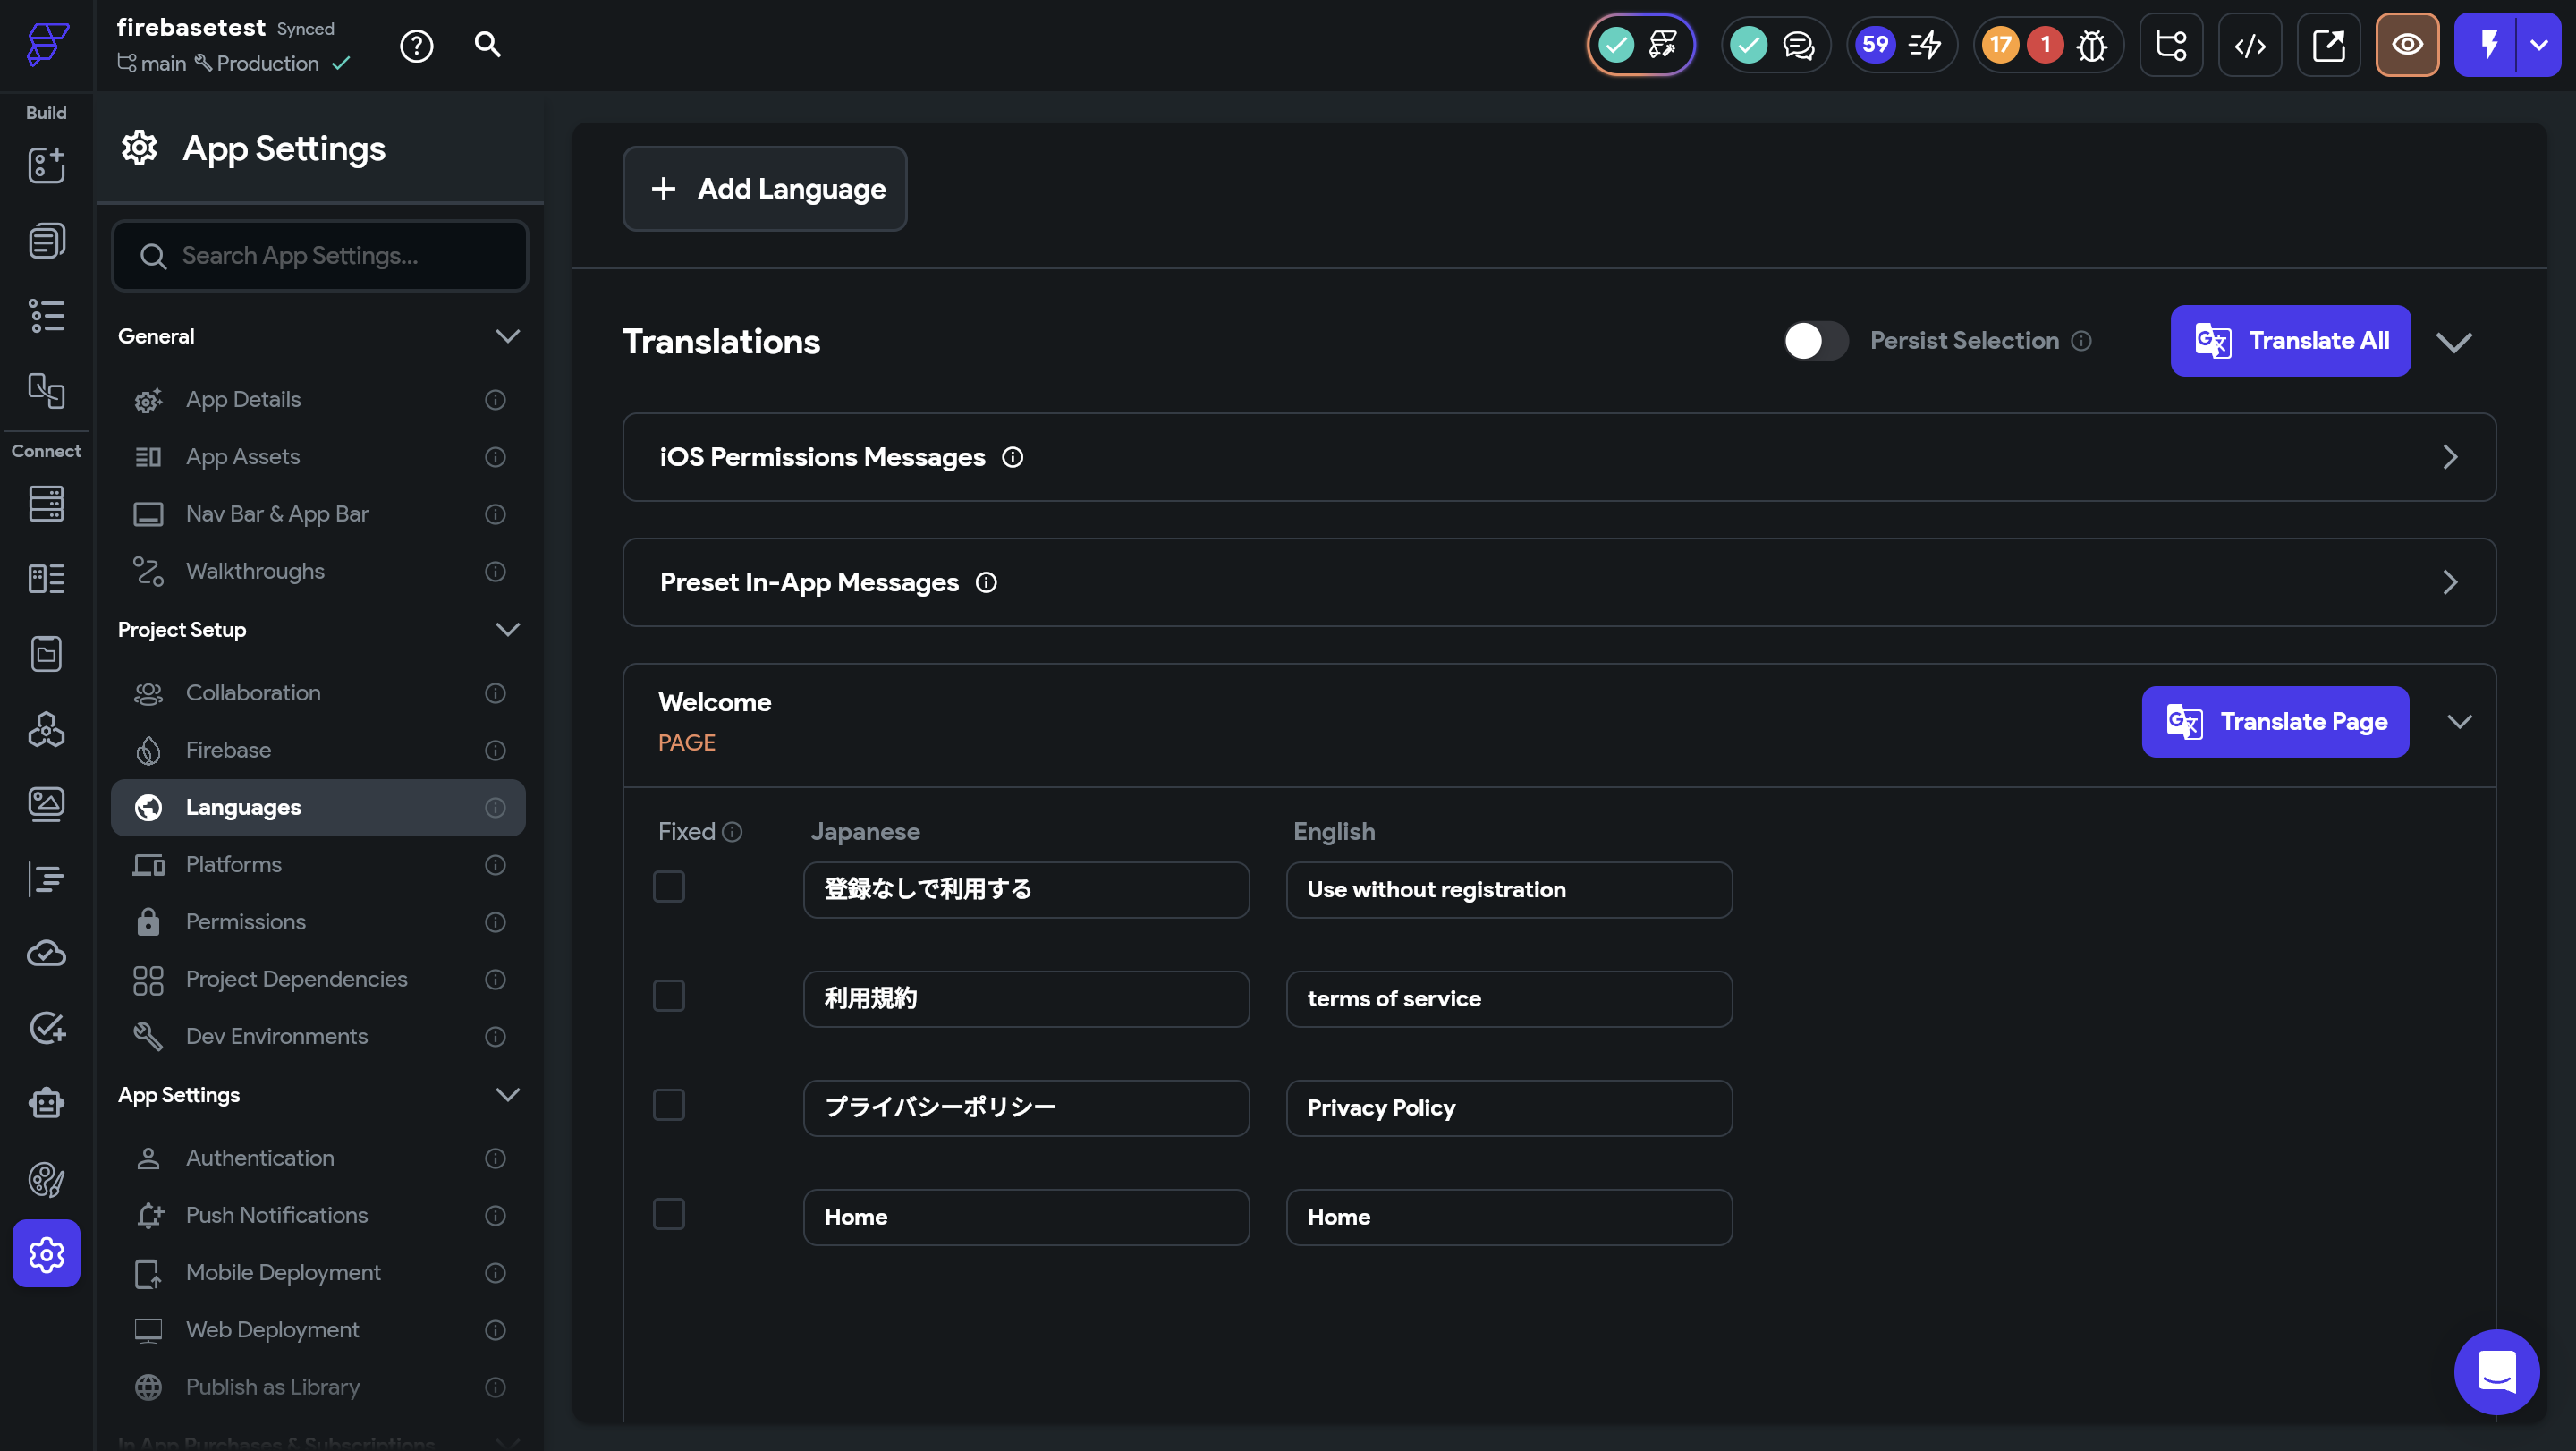
Task: Open dropdown arrow beside Translate All
Action: pos(2453,342)
